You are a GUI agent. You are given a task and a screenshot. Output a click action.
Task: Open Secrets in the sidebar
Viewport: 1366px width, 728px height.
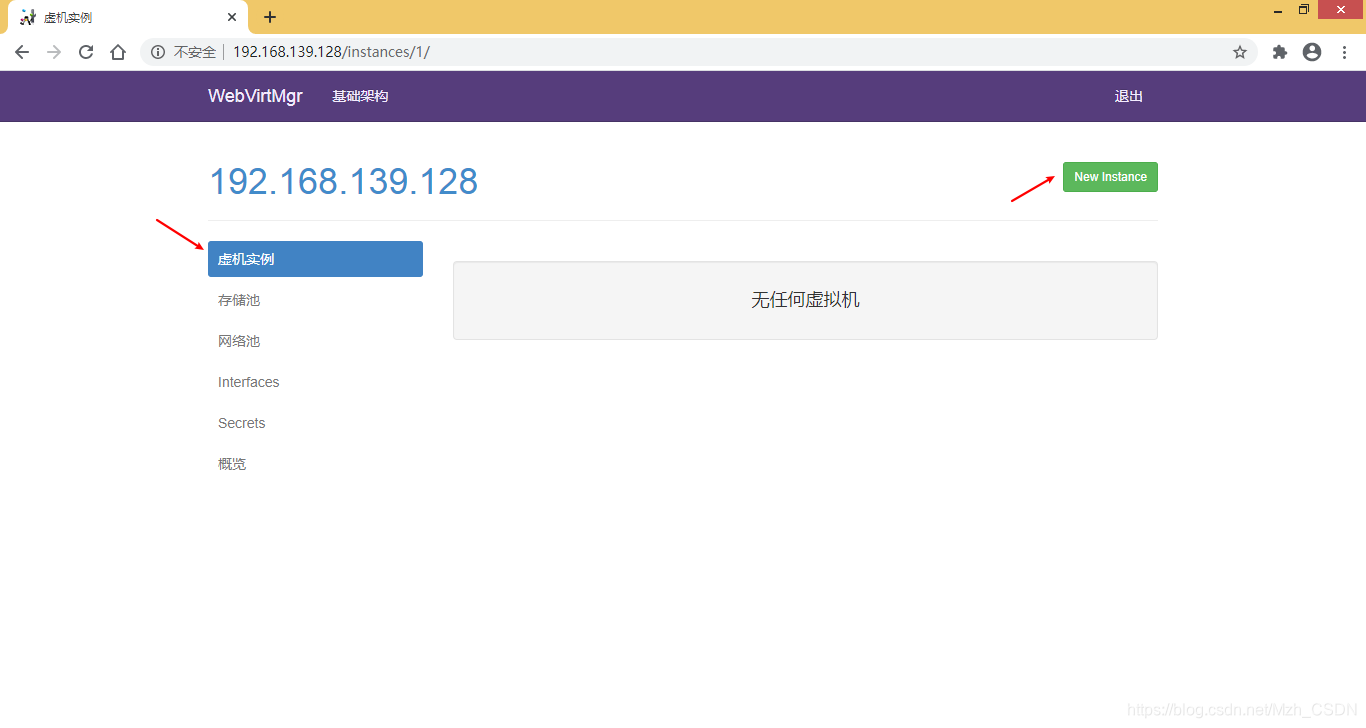coord(315,423)
